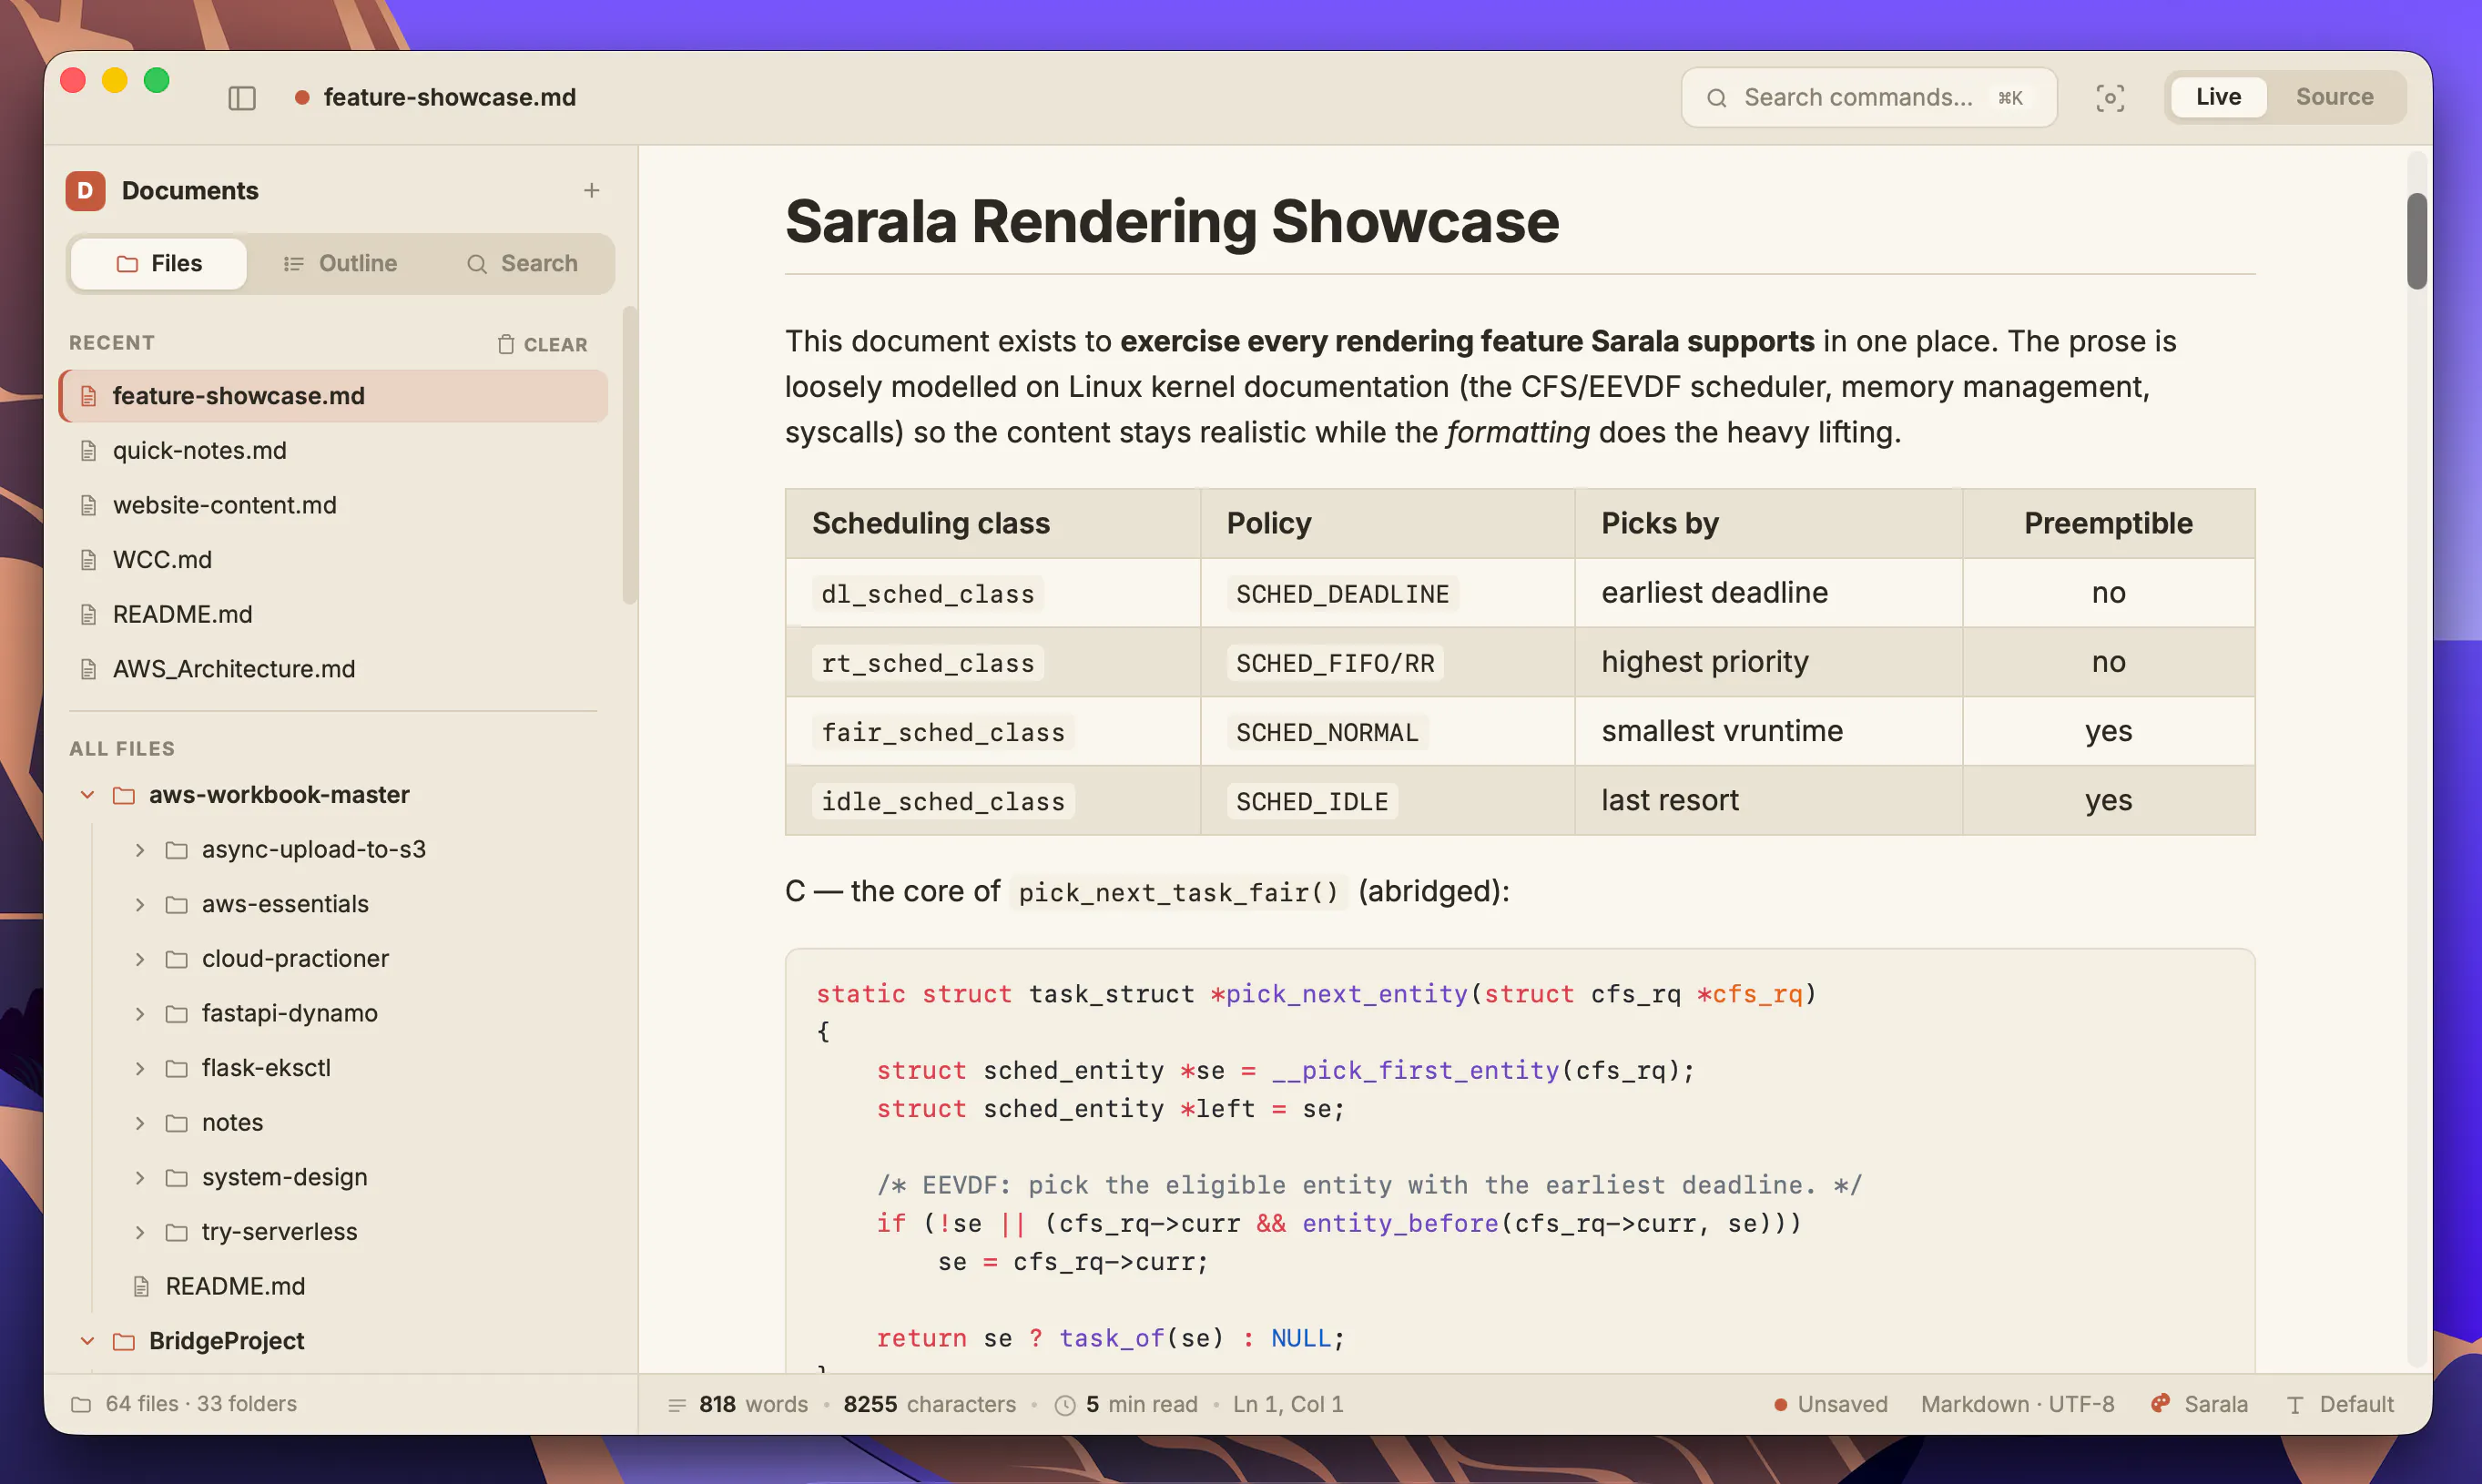Viewport: 2482px width, 1484px height.
Task: Switch to Live view mode
Action: [2217, 97]
